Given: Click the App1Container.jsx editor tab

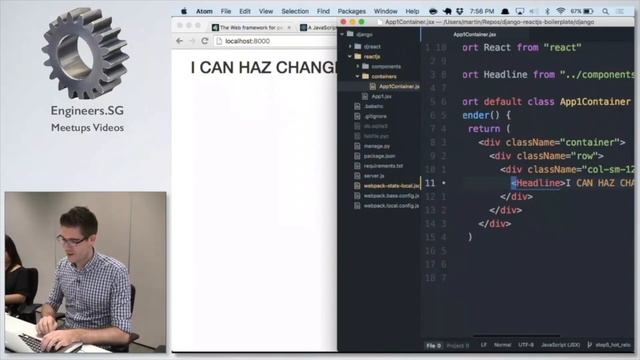Looking at the screenshot, I should pyautogui.click(x=474, y=35).
